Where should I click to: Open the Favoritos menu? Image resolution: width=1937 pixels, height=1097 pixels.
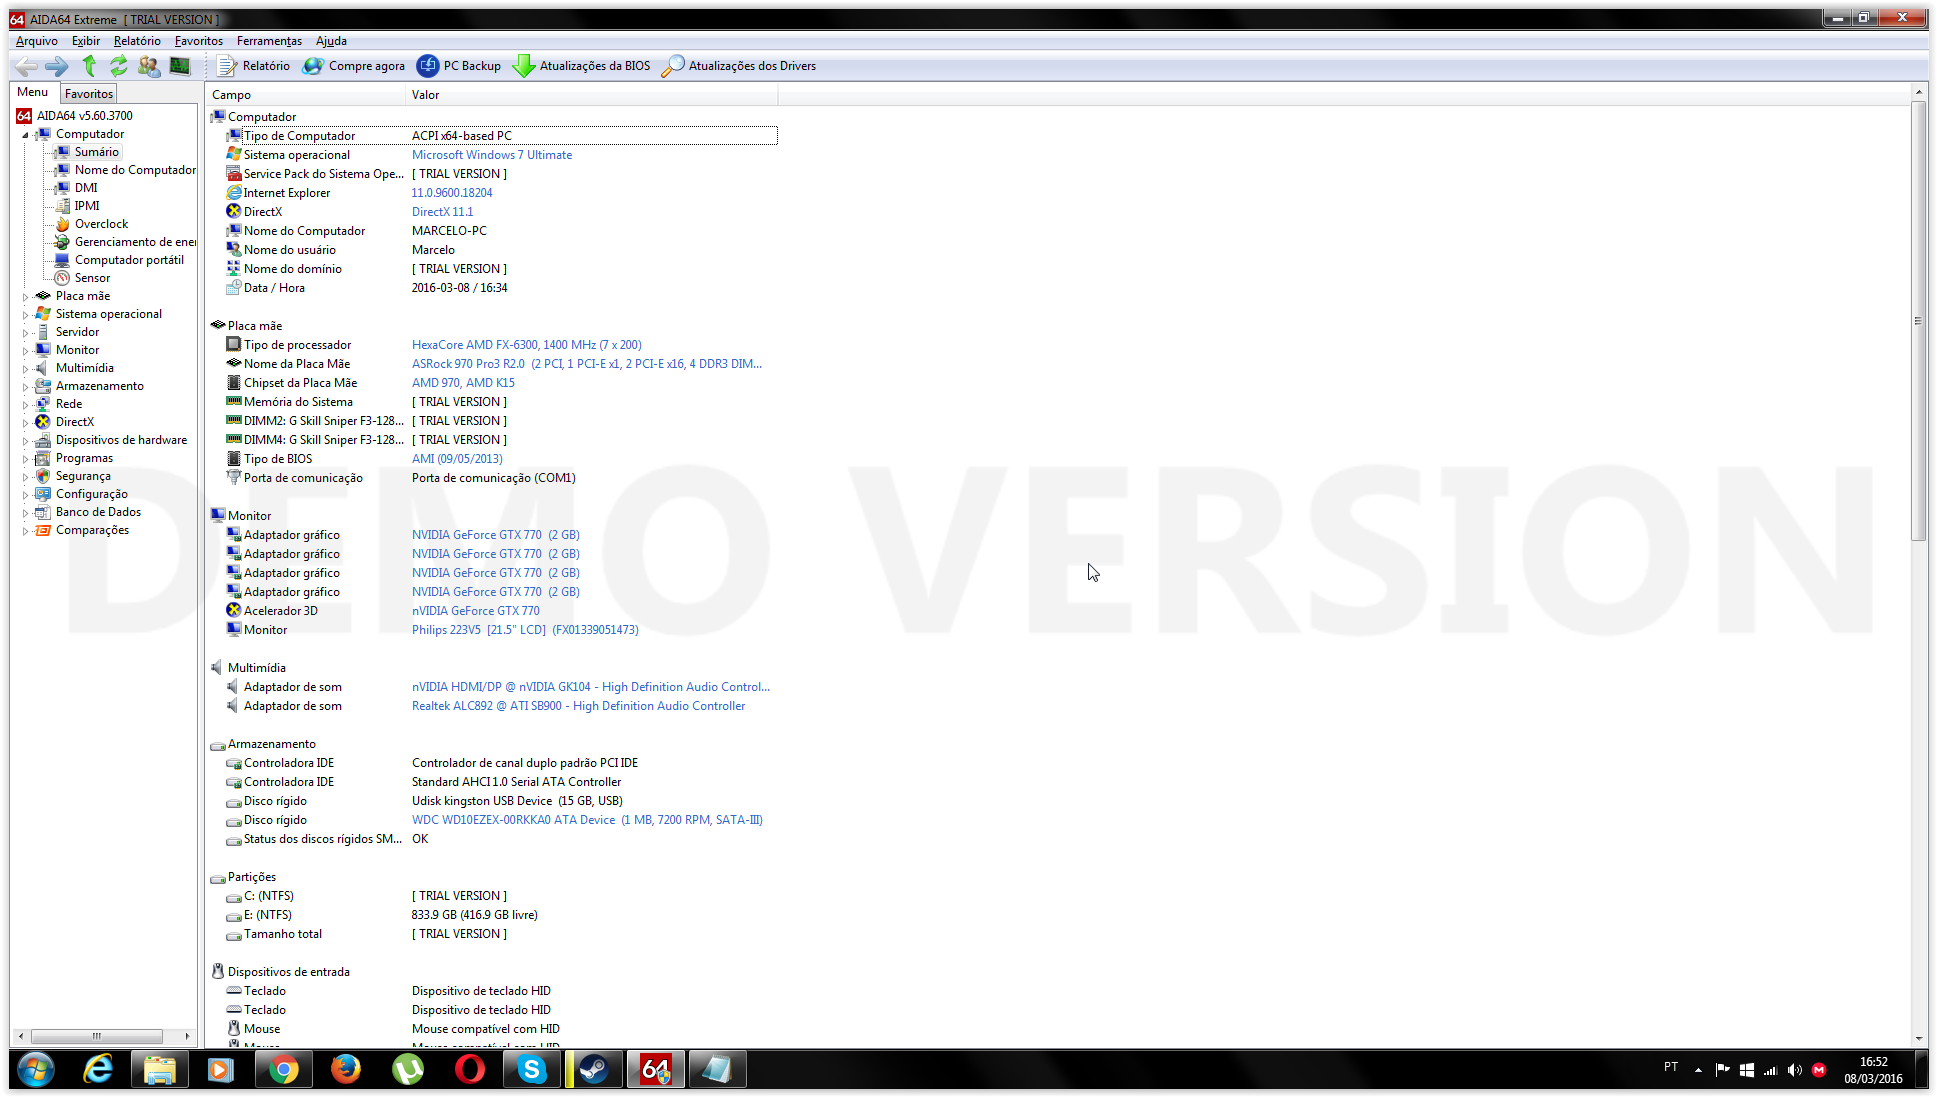[x=199, y=41]
